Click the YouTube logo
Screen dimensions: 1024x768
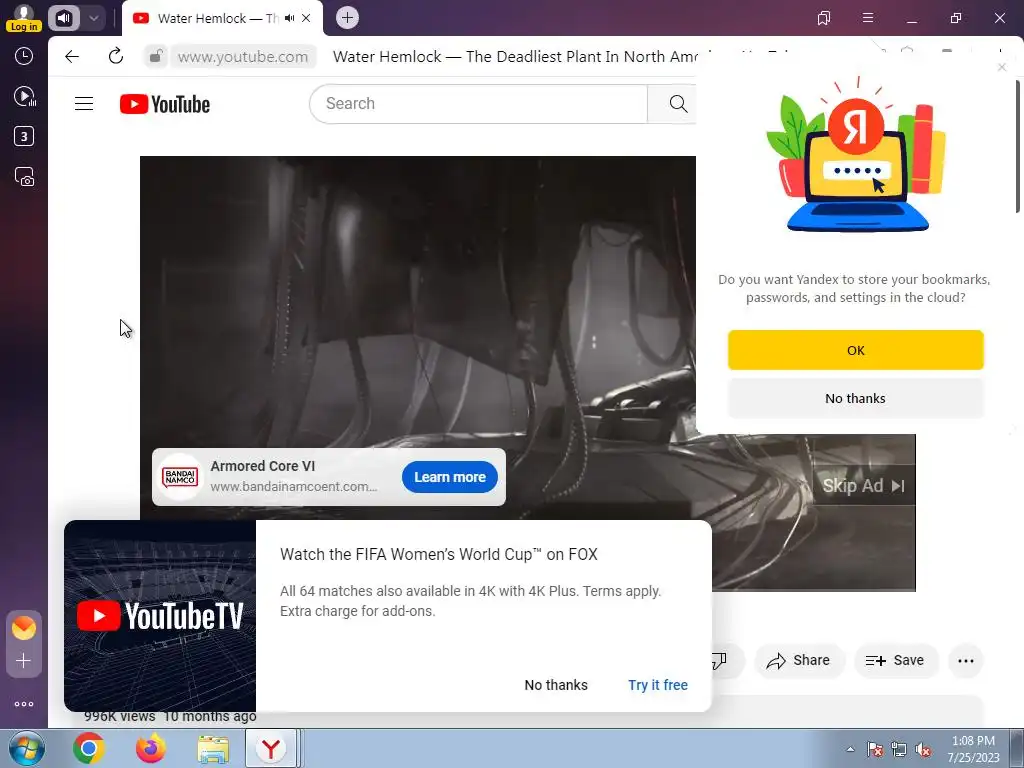[x=165, y=104]
